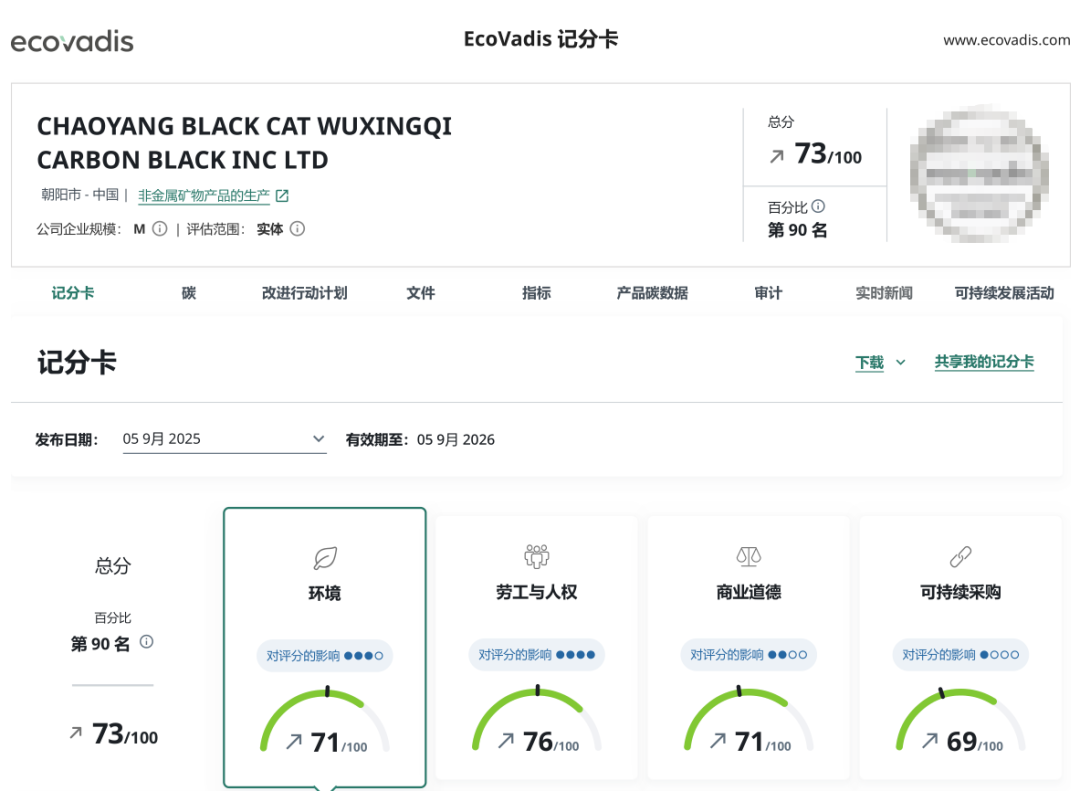Open the 下载 dropdown
Viewport: 1080px width, 791px height.
(878, 364)
